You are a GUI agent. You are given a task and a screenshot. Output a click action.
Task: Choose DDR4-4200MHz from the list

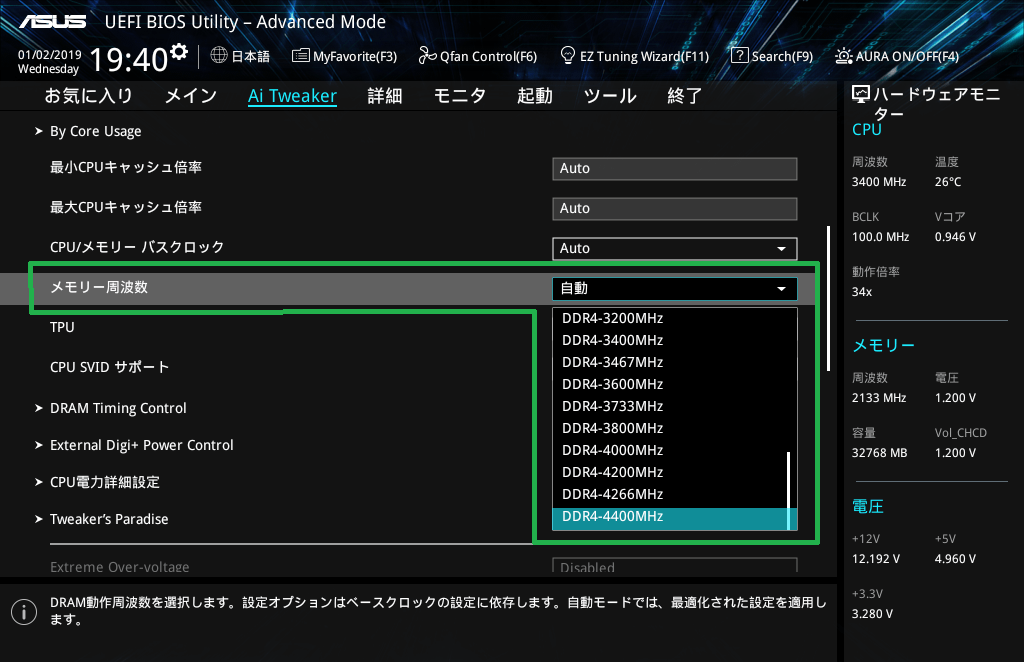click(670, 472)
